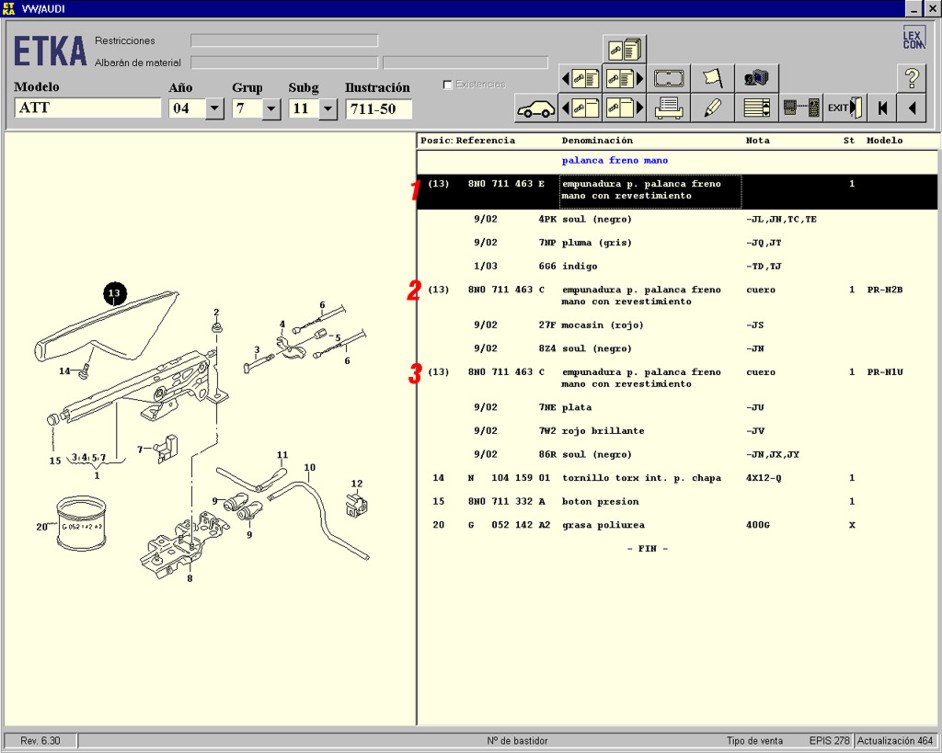This screenshot has width=942, height=753.
Task: Click the Referencia column header
Action: pyautogui.click(x=485, y=141)
